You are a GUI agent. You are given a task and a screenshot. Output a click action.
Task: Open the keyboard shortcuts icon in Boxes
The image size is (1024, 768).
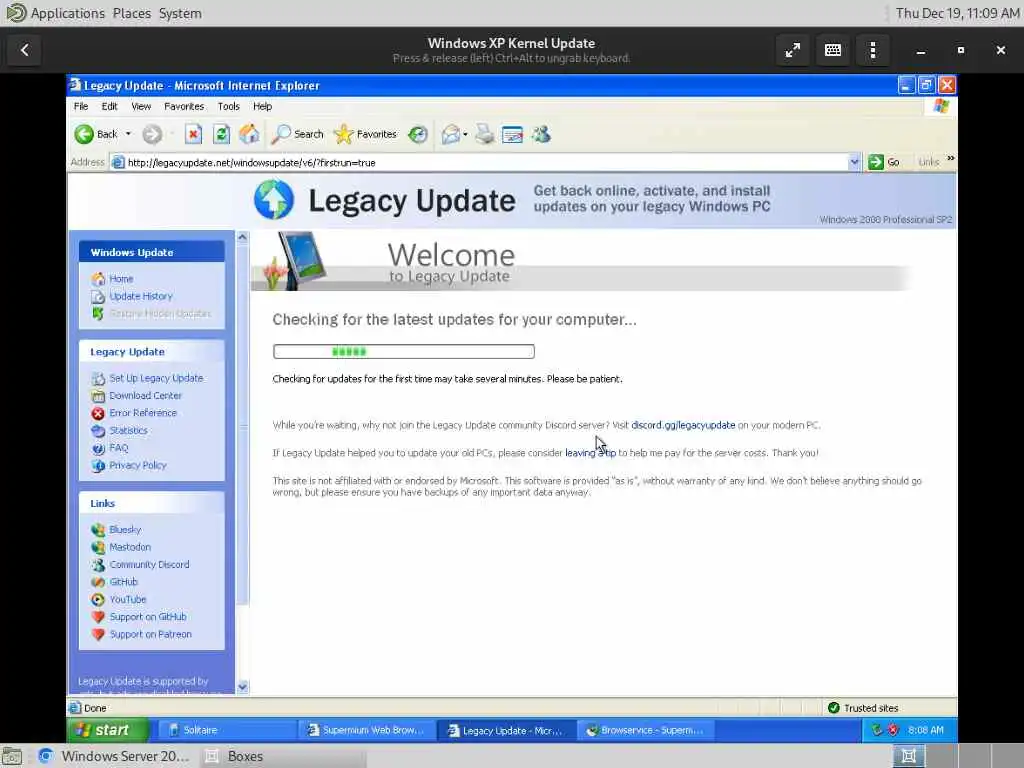[x=833, y=50]
